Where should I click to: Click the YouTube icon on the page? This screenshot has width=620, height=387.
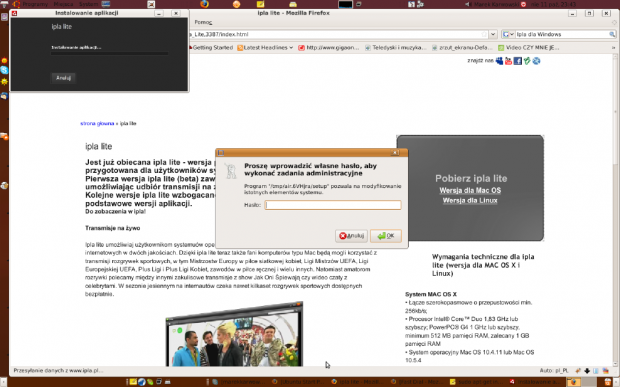coord(508,61)
